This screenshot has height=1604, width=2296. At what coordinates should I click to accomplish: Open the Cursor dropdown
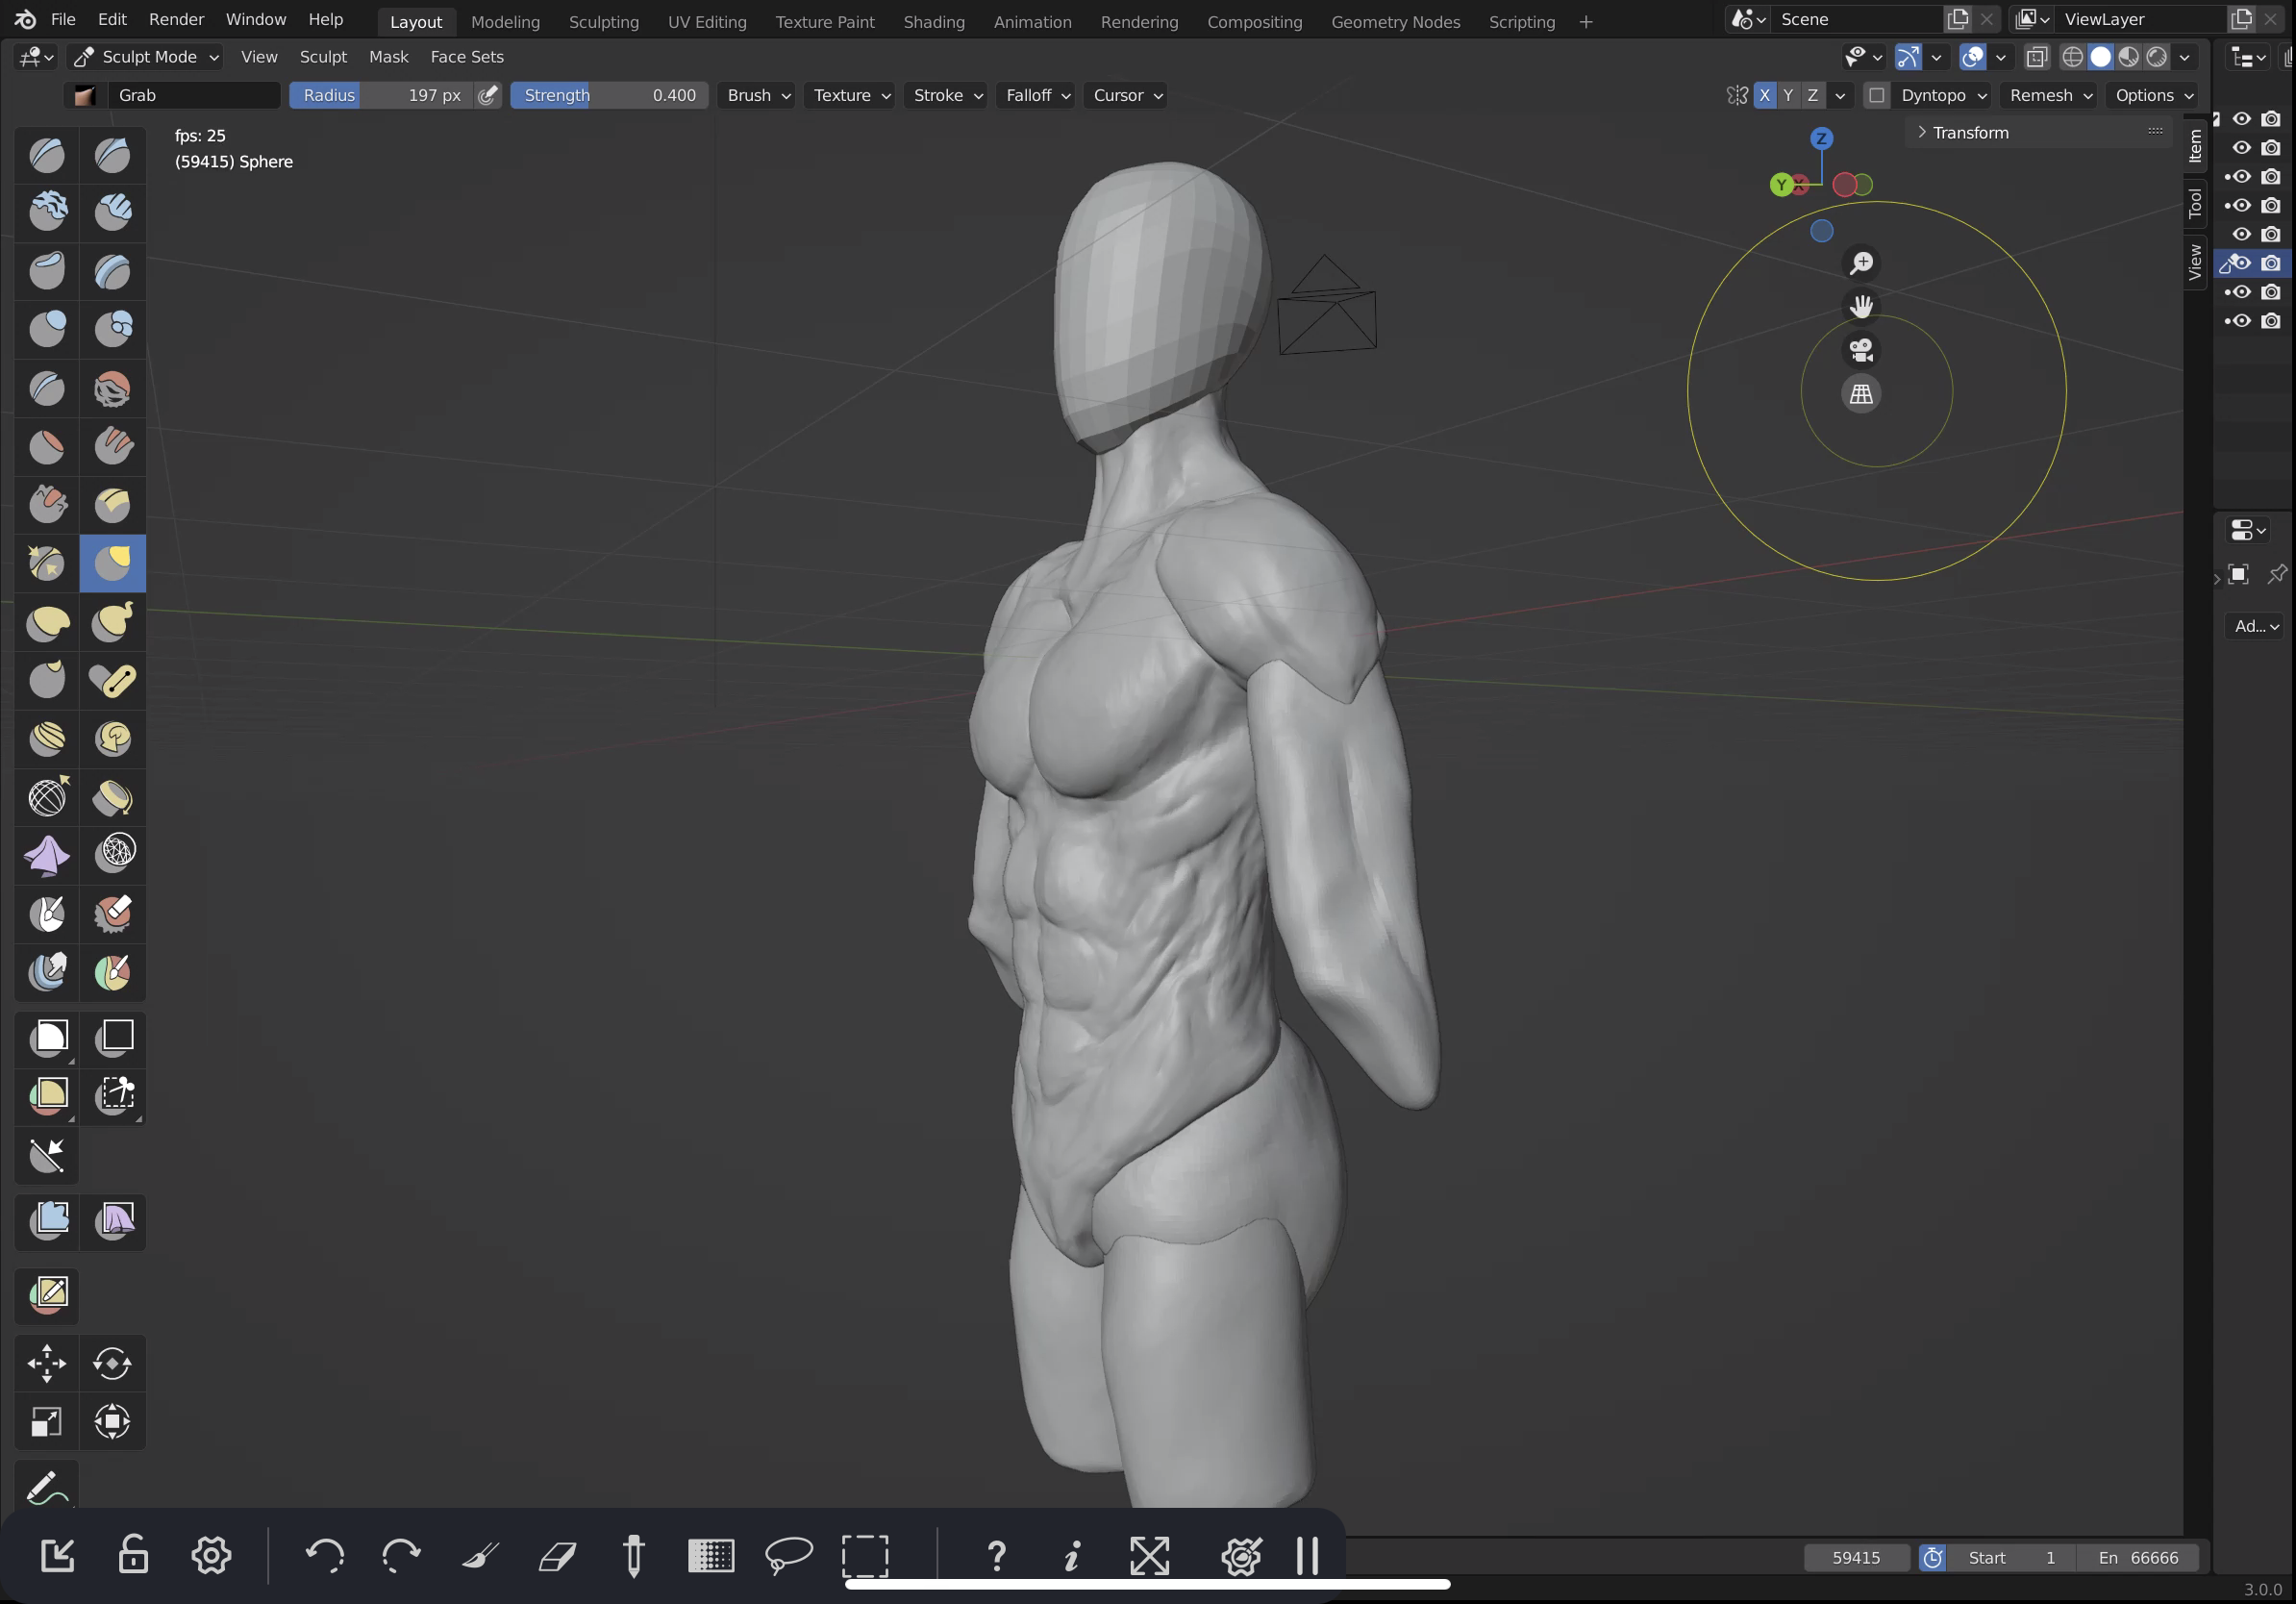[x=1126, y=95]
